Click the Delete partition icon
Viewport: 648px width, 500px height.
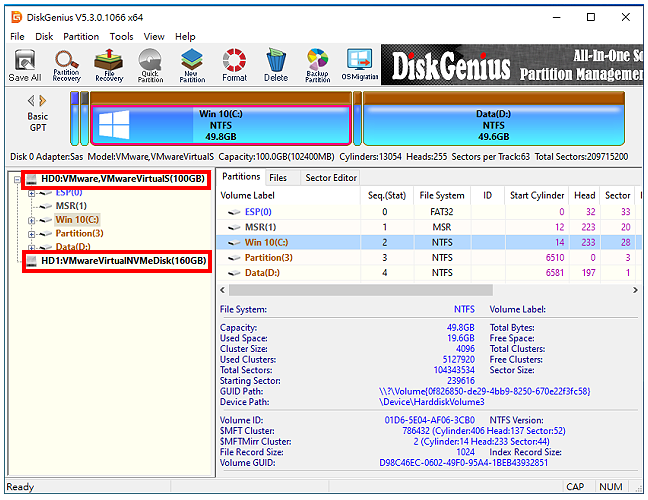pyautogui.click(x=276, y=65)
